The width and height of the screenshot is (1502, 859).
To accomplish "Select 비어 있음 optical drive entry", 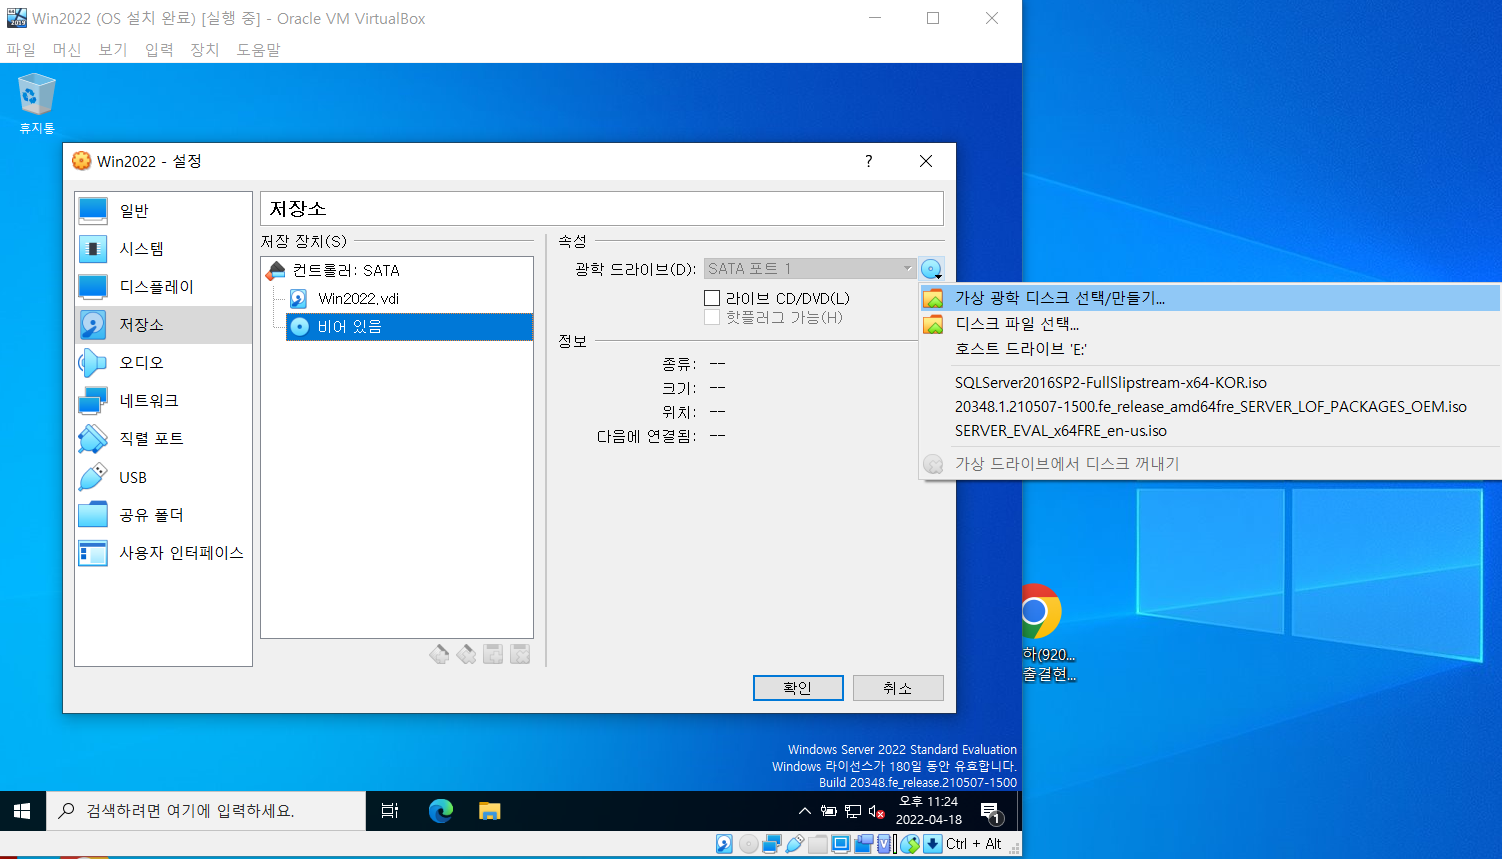I will [x=409, y=327].
